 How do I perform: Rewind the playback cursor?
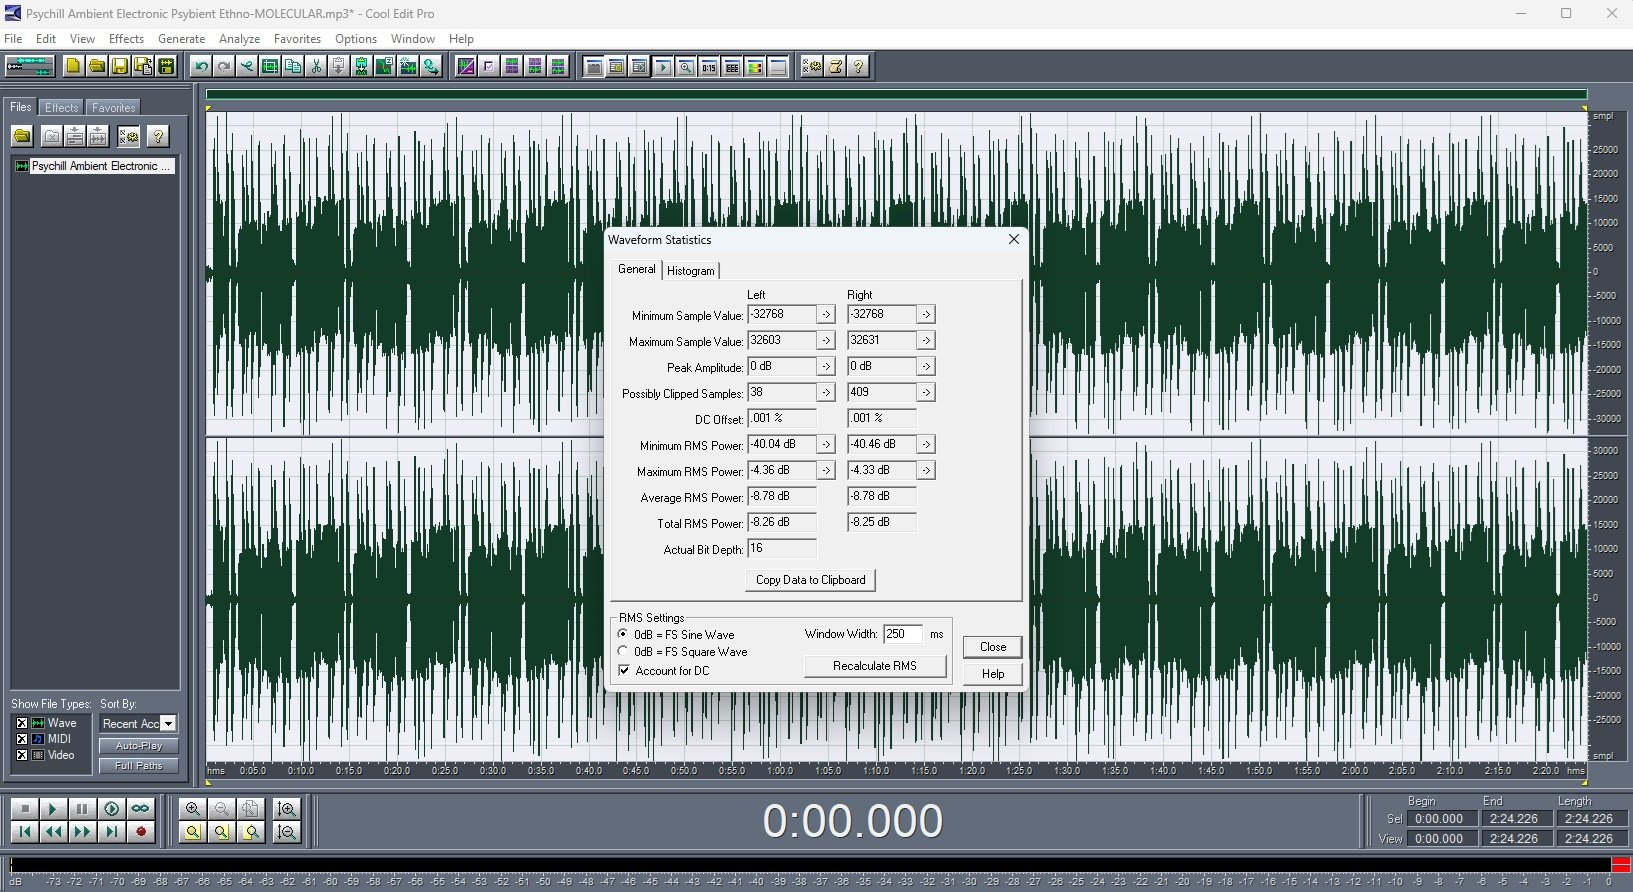coord(53,831)
